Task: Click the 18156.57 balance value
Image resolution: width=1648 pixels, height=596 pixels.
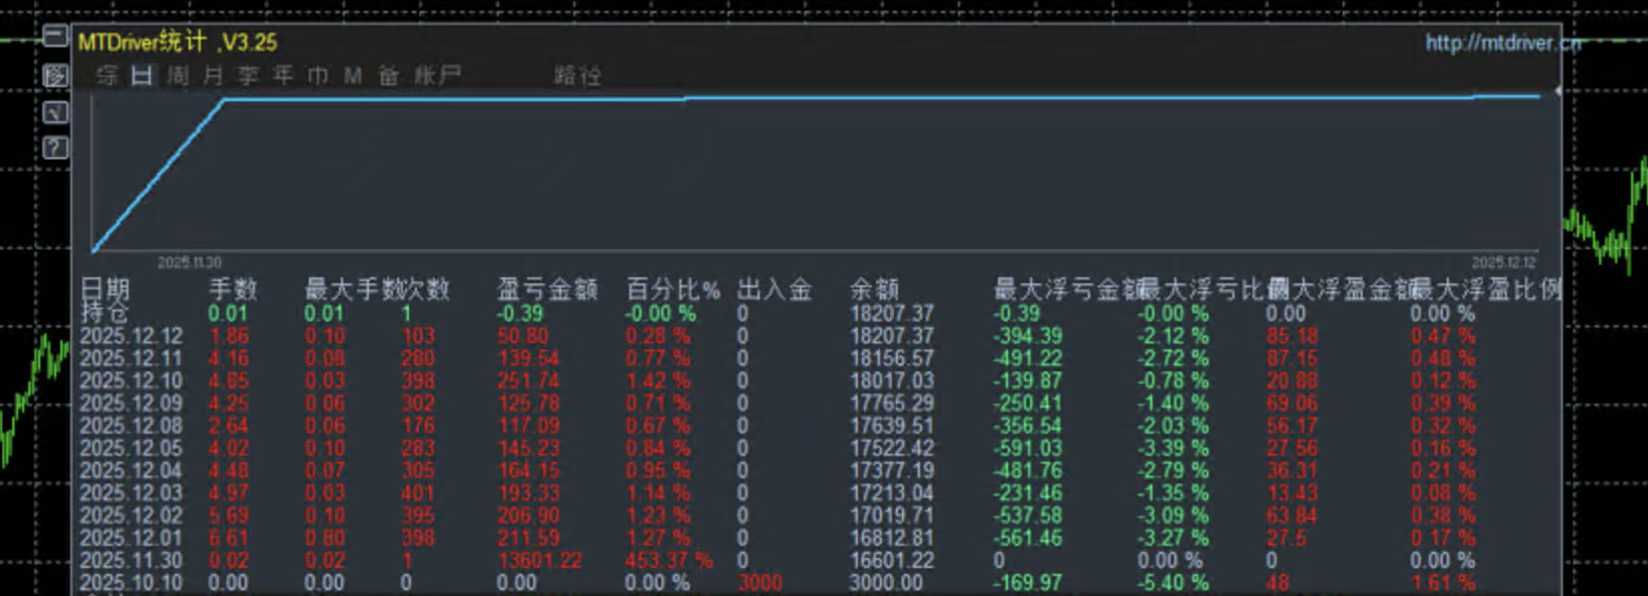Action: tap(891, 358)
